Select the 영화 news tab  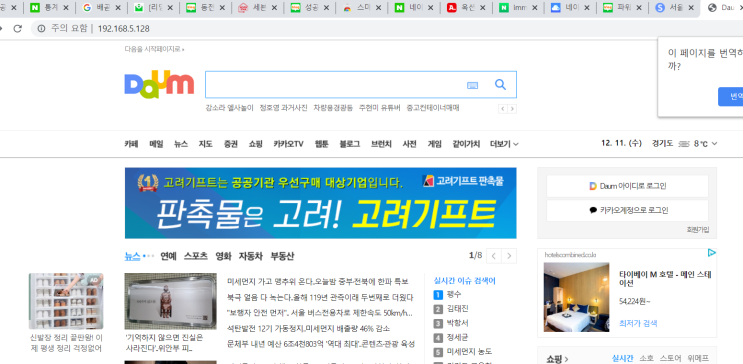[x=223, y=256]
